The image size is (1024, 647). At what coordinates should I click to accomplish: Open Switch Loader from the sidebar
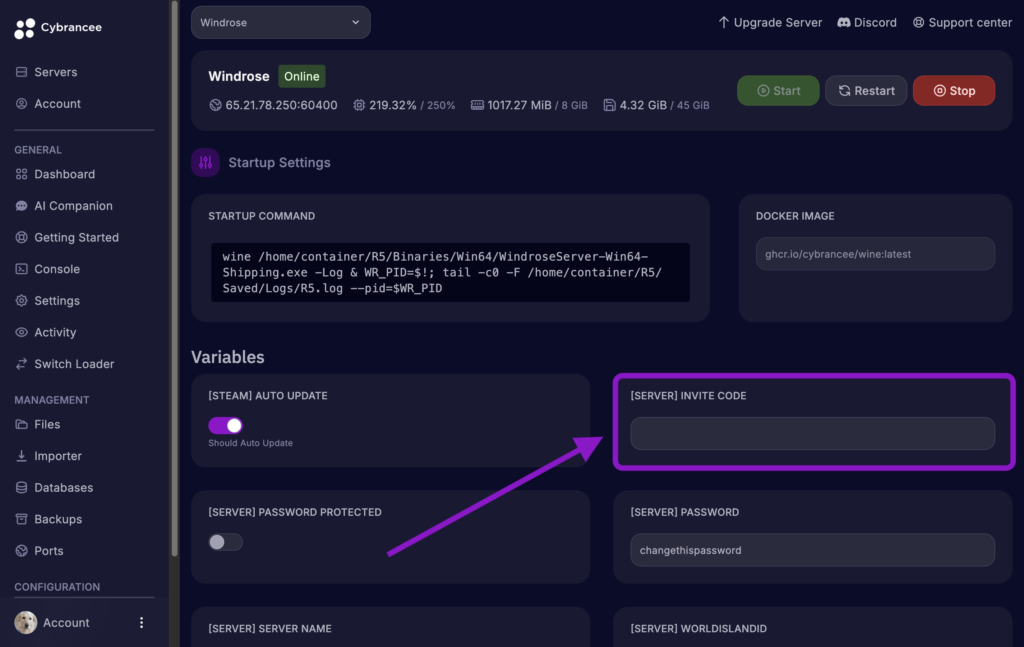[22, 363]
